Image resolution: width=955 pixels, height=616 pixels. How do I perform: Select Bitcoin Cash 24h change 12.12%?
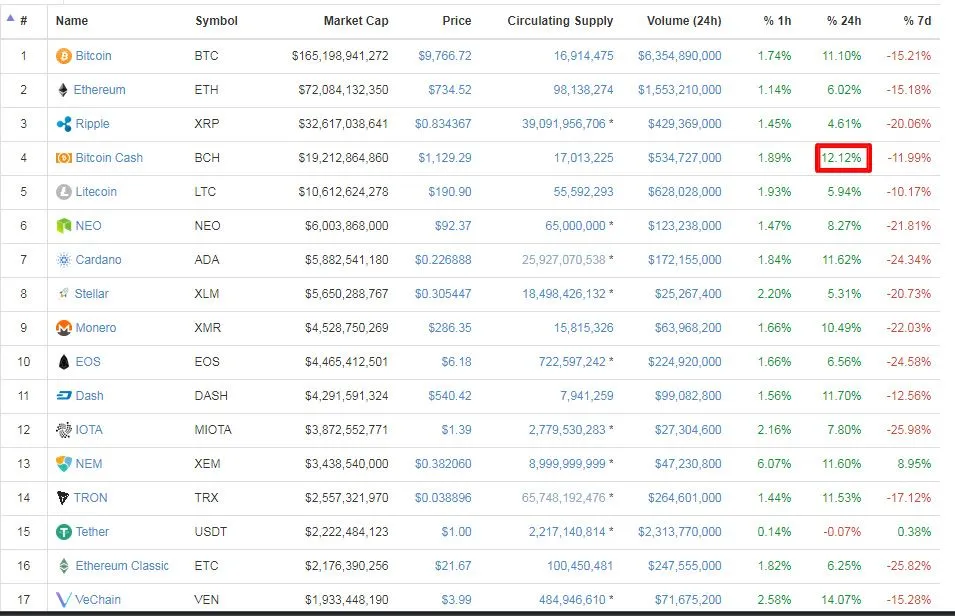point(841,158)
